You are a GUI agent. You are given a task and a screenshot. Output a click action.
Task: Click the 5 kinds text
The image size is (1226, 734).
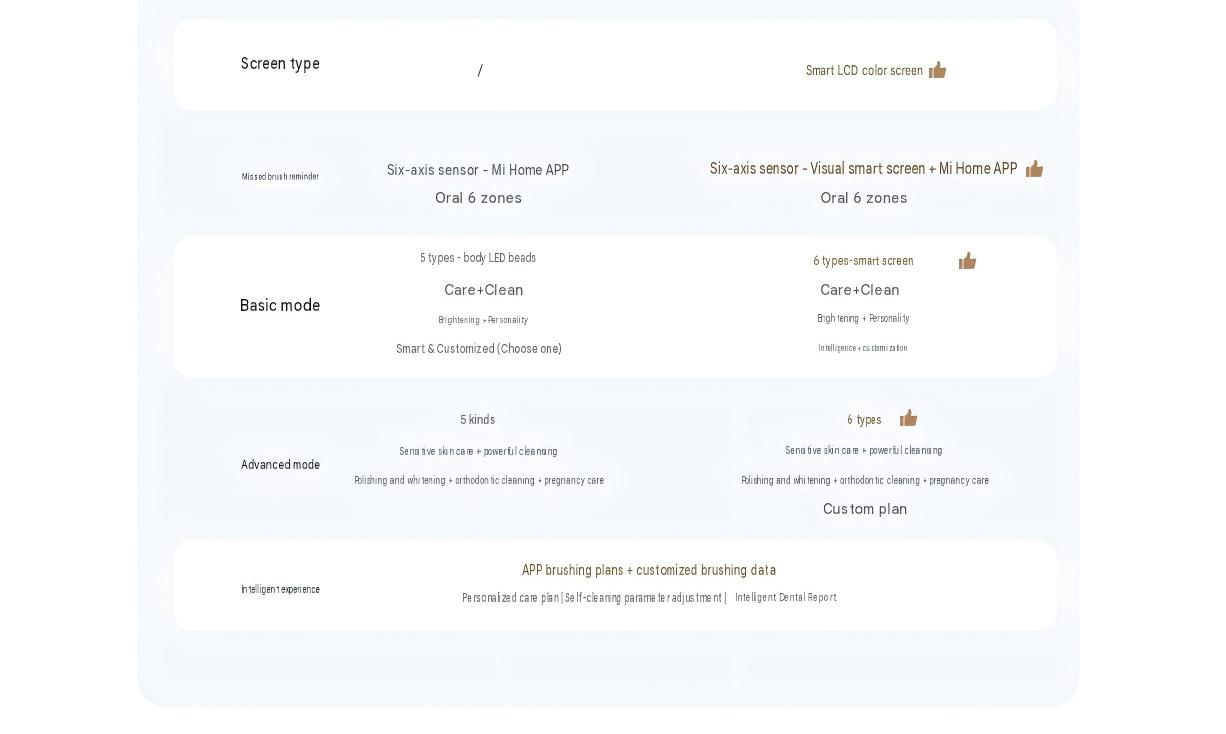pyautogui.click(x=478, y=420)
